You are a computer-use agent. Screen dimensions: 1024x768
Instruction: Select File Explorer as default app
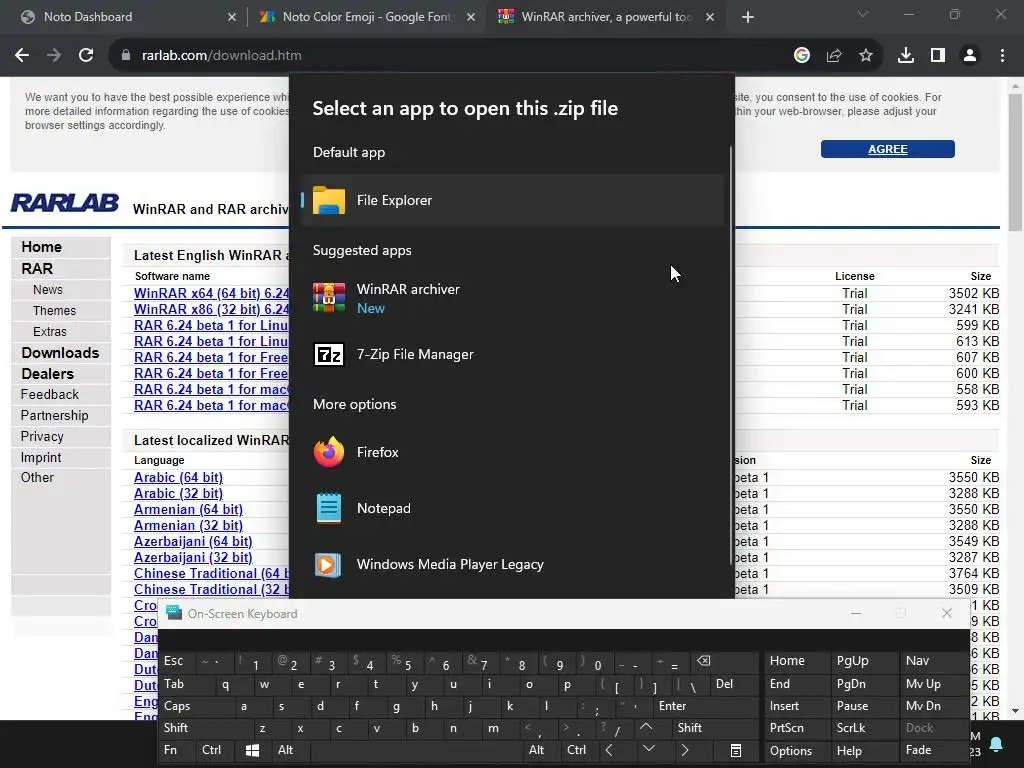pyautogui.click(x=513, y=200)
